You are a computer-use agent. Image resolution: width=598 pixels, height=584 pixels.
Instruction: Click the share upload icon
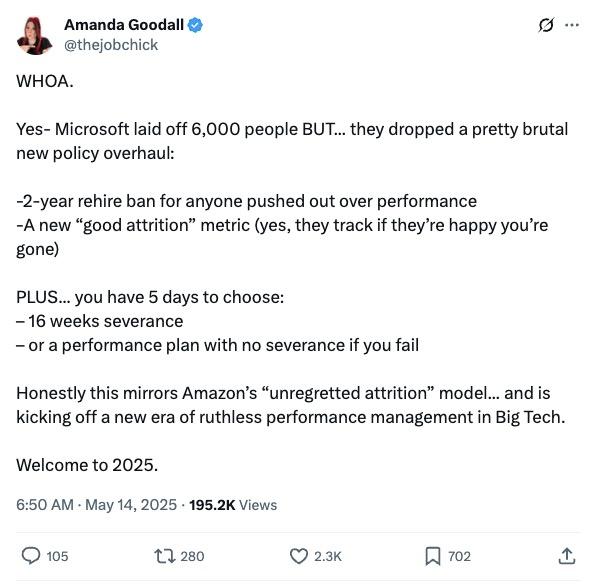coord(567,556)
